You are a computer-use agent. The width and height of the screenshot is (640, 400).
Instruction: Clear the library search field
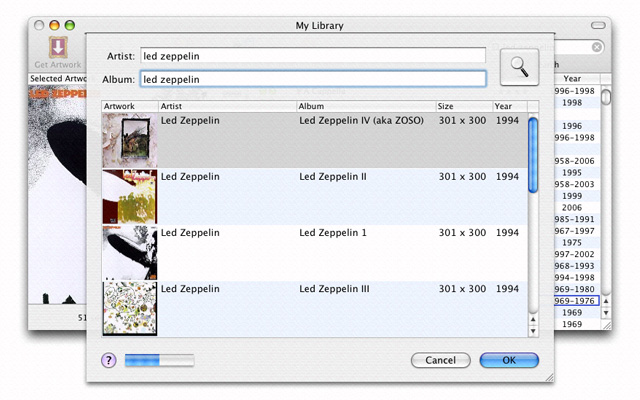coord(597,47)
